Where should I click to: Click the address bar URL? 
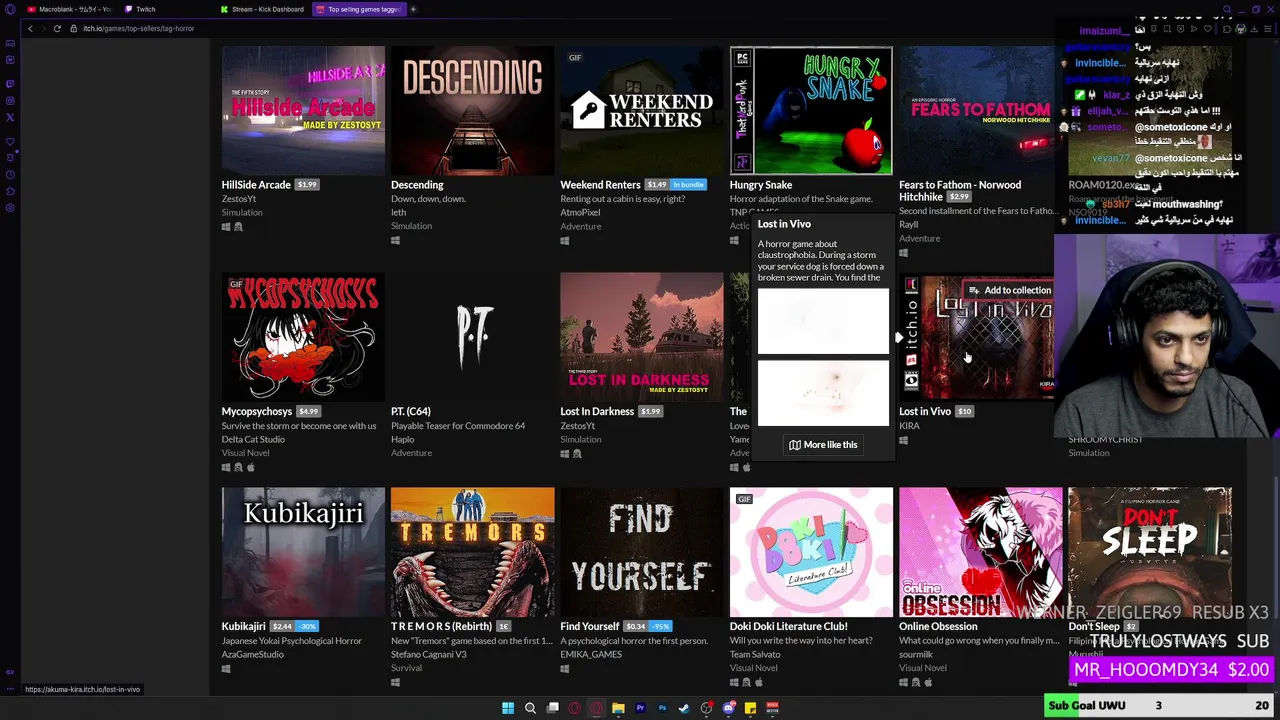(x=138, y=28)
